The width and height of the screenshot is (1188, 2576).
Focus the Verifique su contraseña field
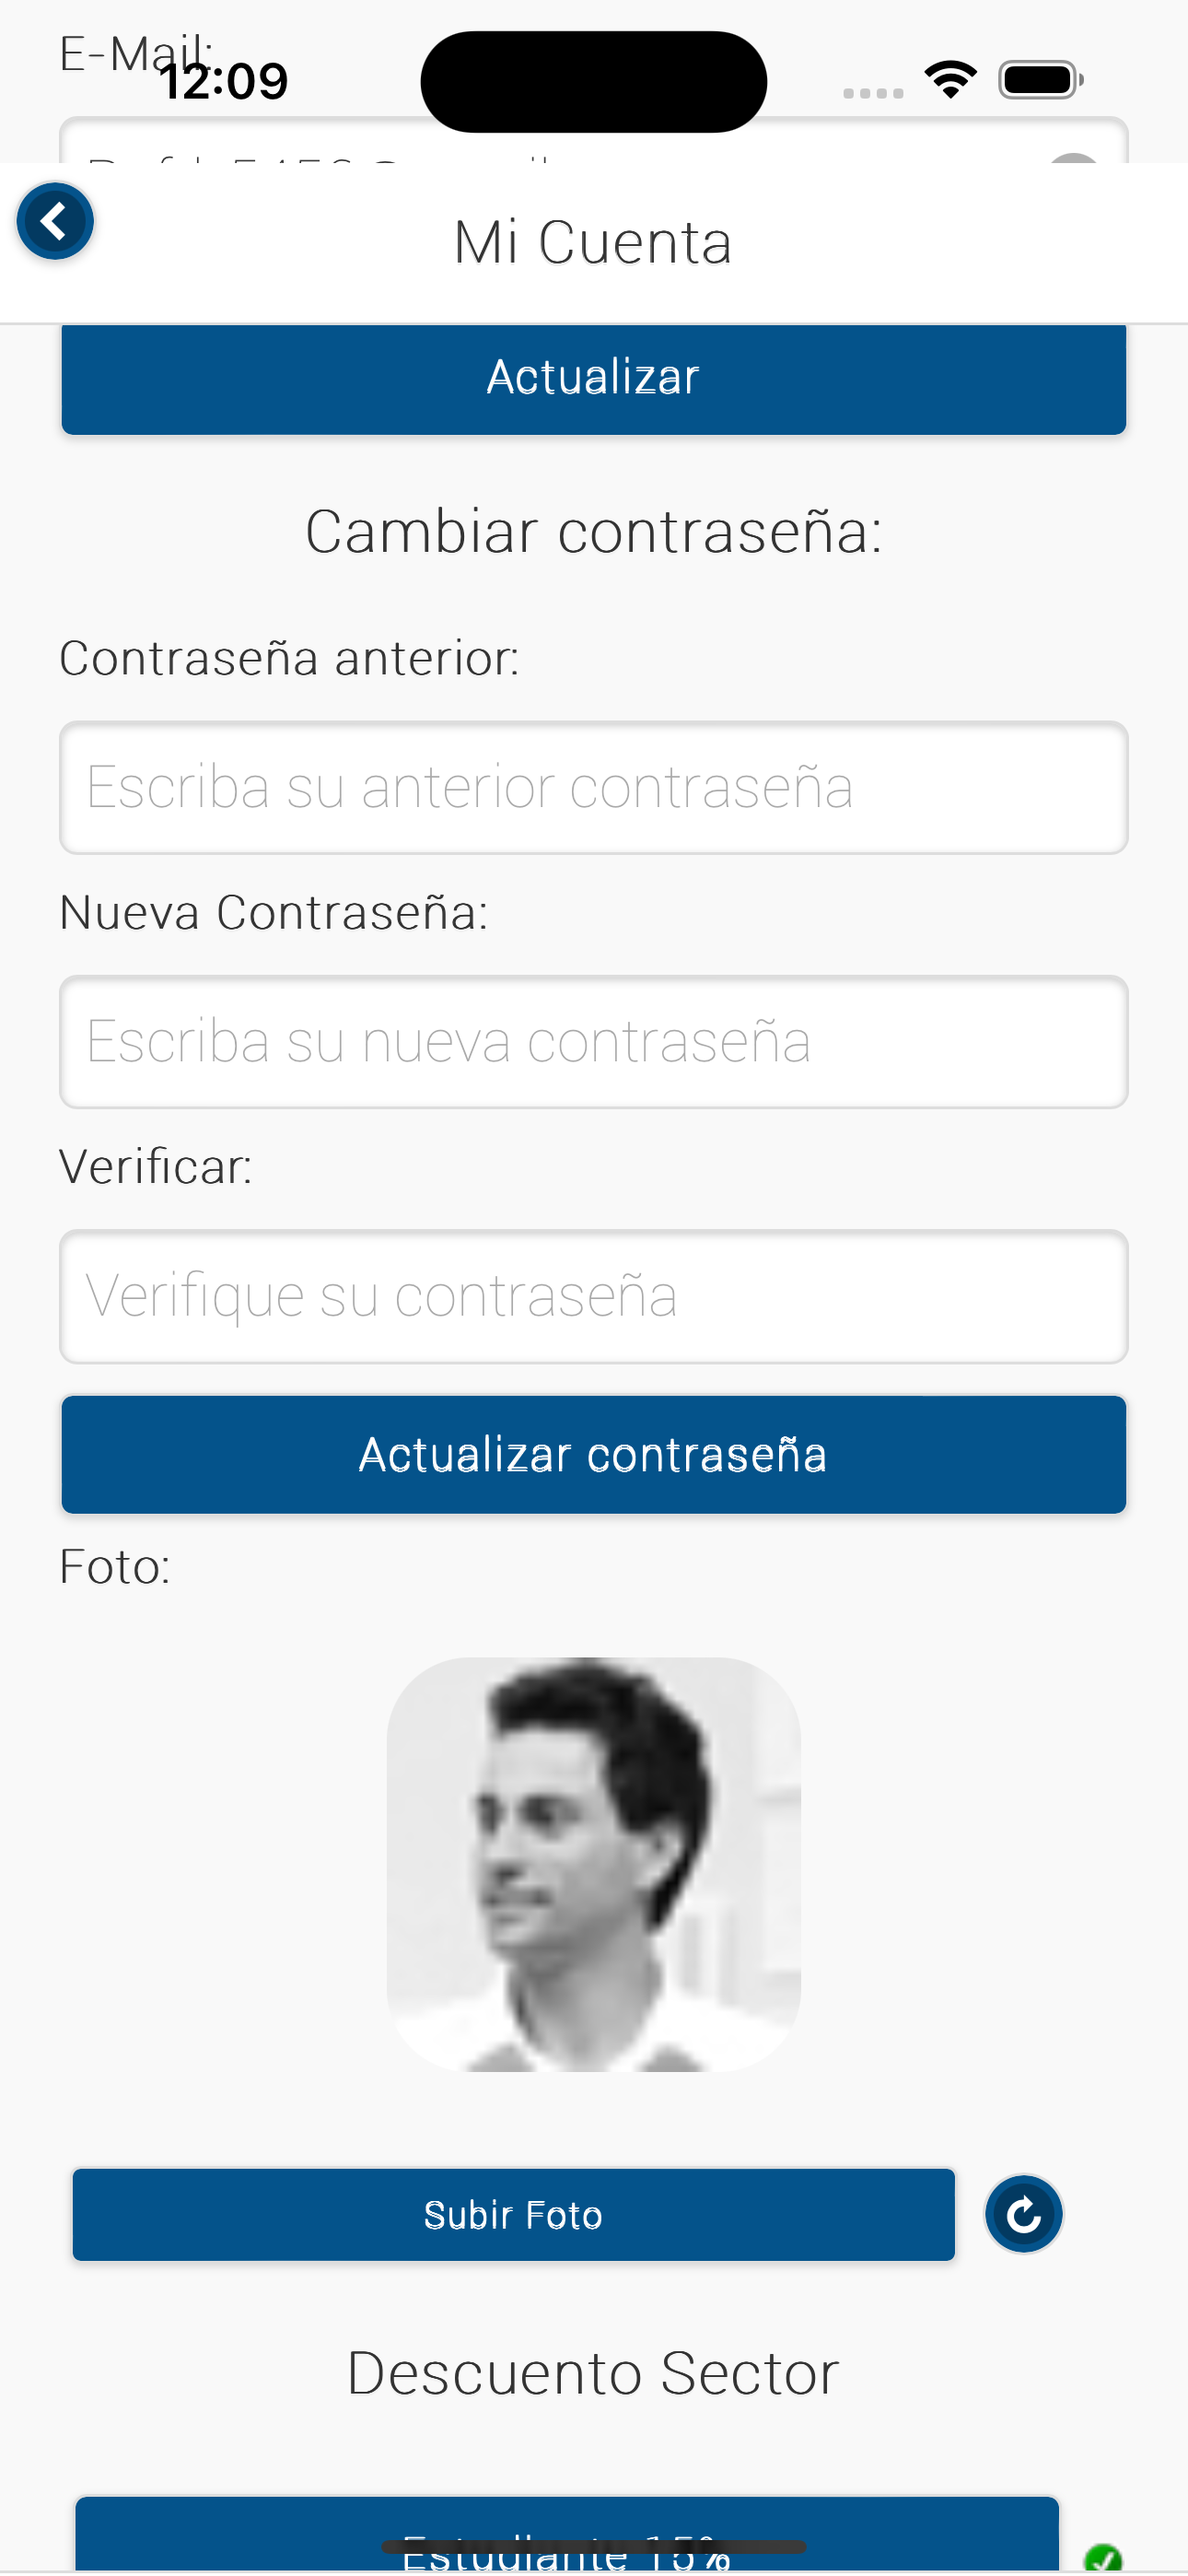click(594, 1296)
